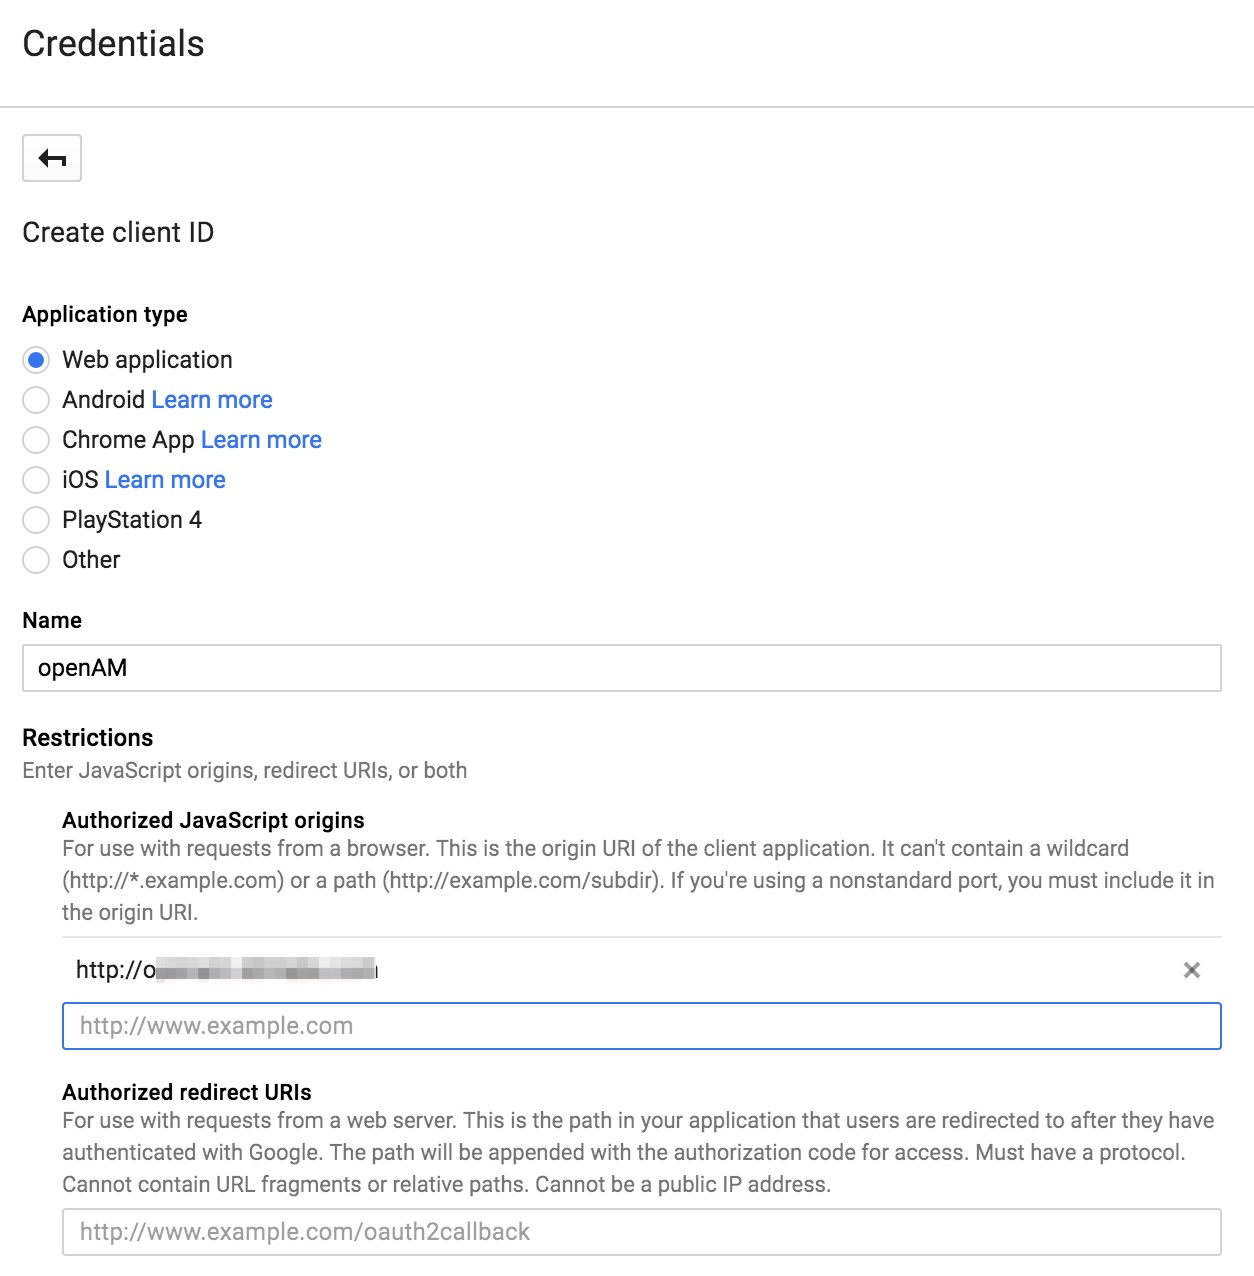1254x1276 pixels.
Task: Choose Android as the application type
Action: click(36, 400)
